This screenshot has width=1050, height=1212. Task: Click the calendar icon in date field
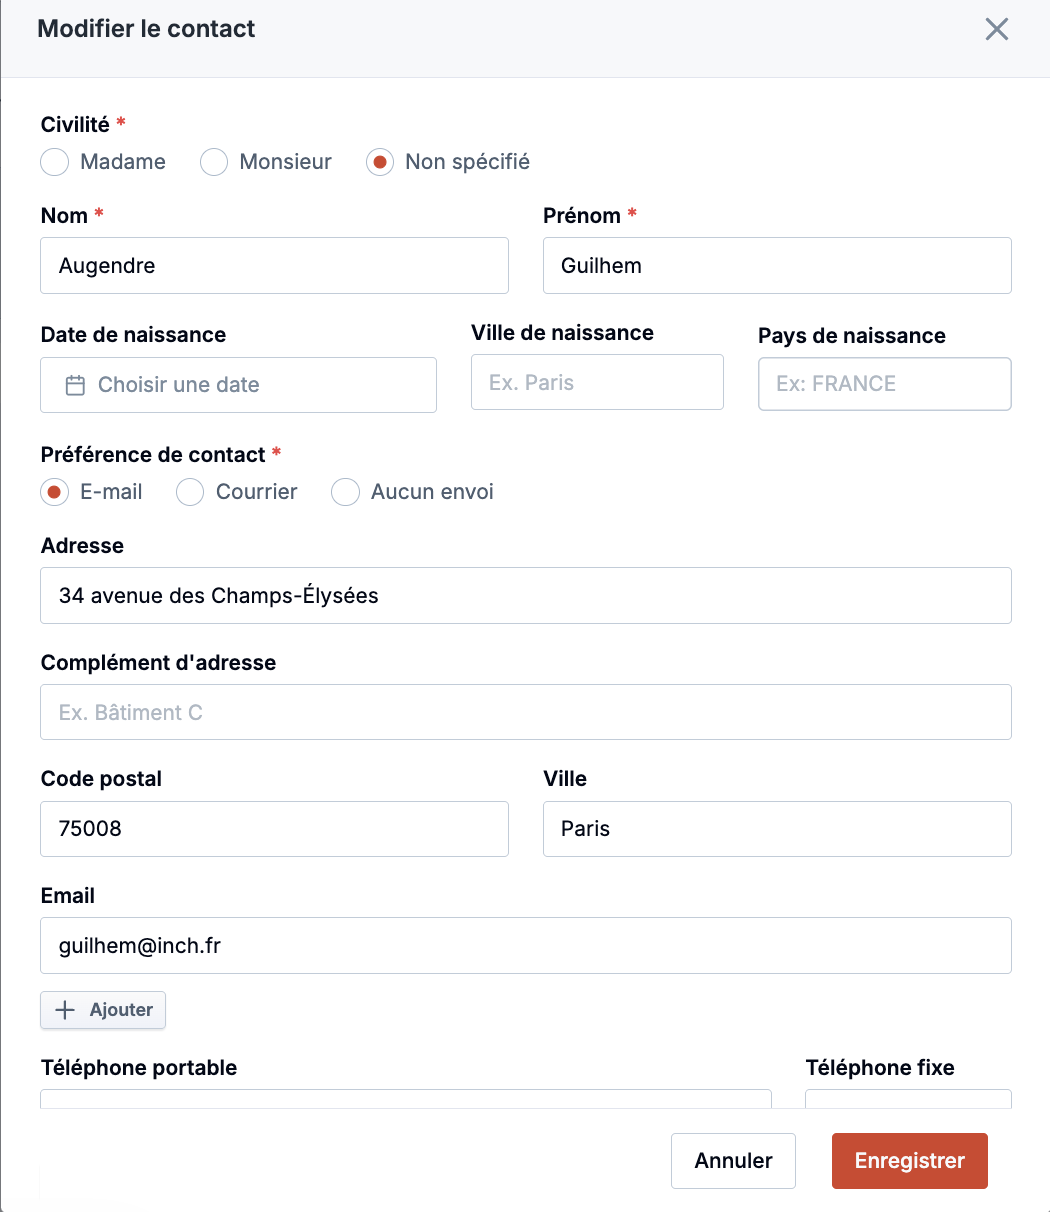75,385
